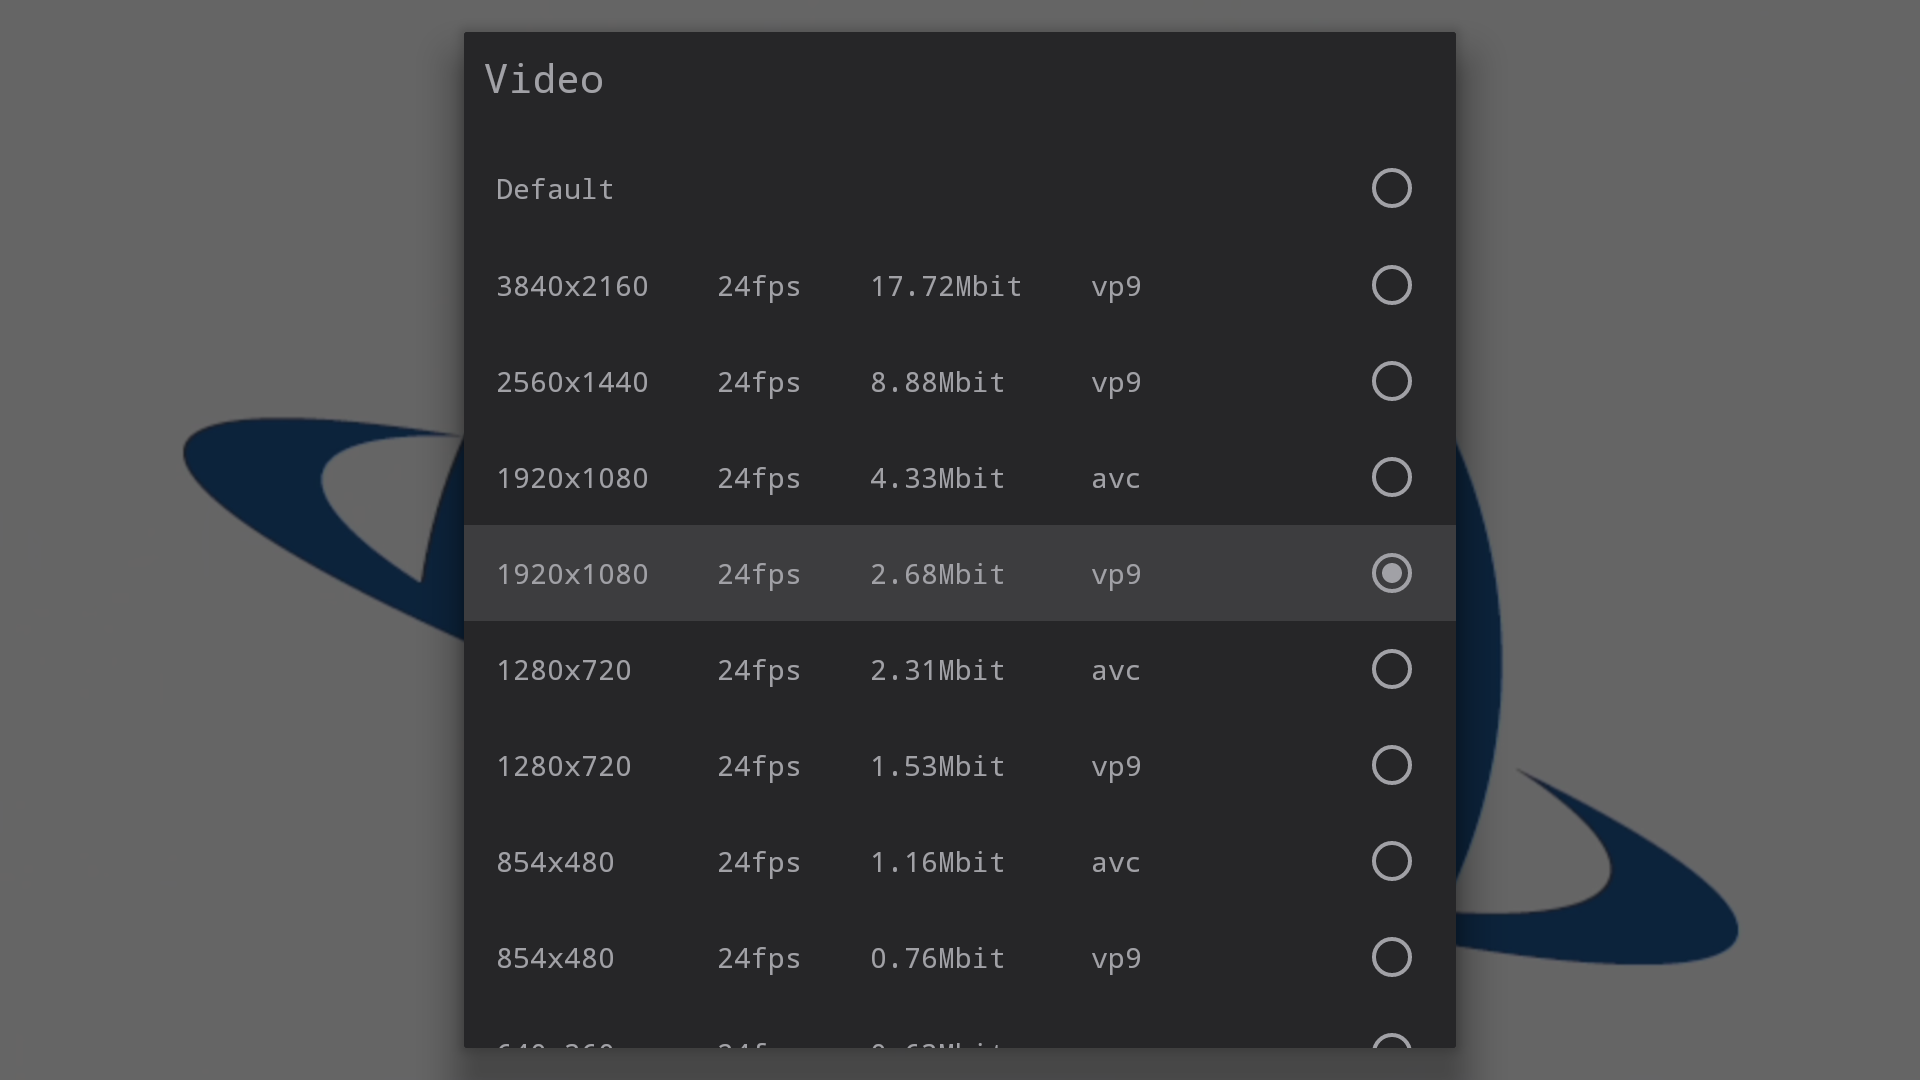Click the highlighted 1920x1080 2.68Mbit row
This screenshot has width=1920, height=1080.
(960, 573)
